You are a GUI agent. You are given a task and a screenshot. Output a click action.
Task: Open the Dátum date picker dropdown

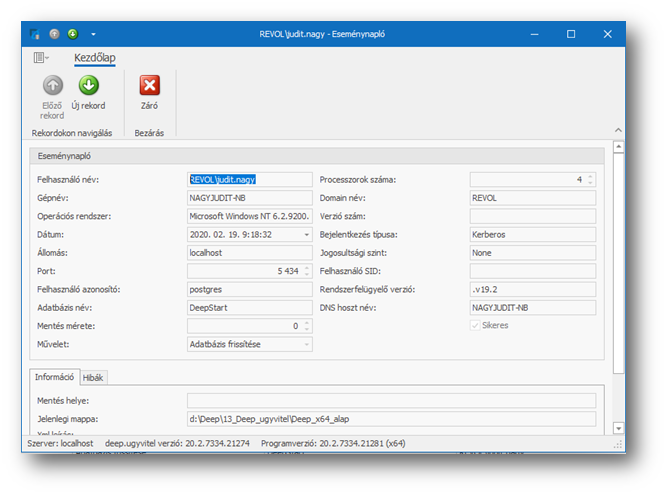pyautogui.click(x=307, y=235)
